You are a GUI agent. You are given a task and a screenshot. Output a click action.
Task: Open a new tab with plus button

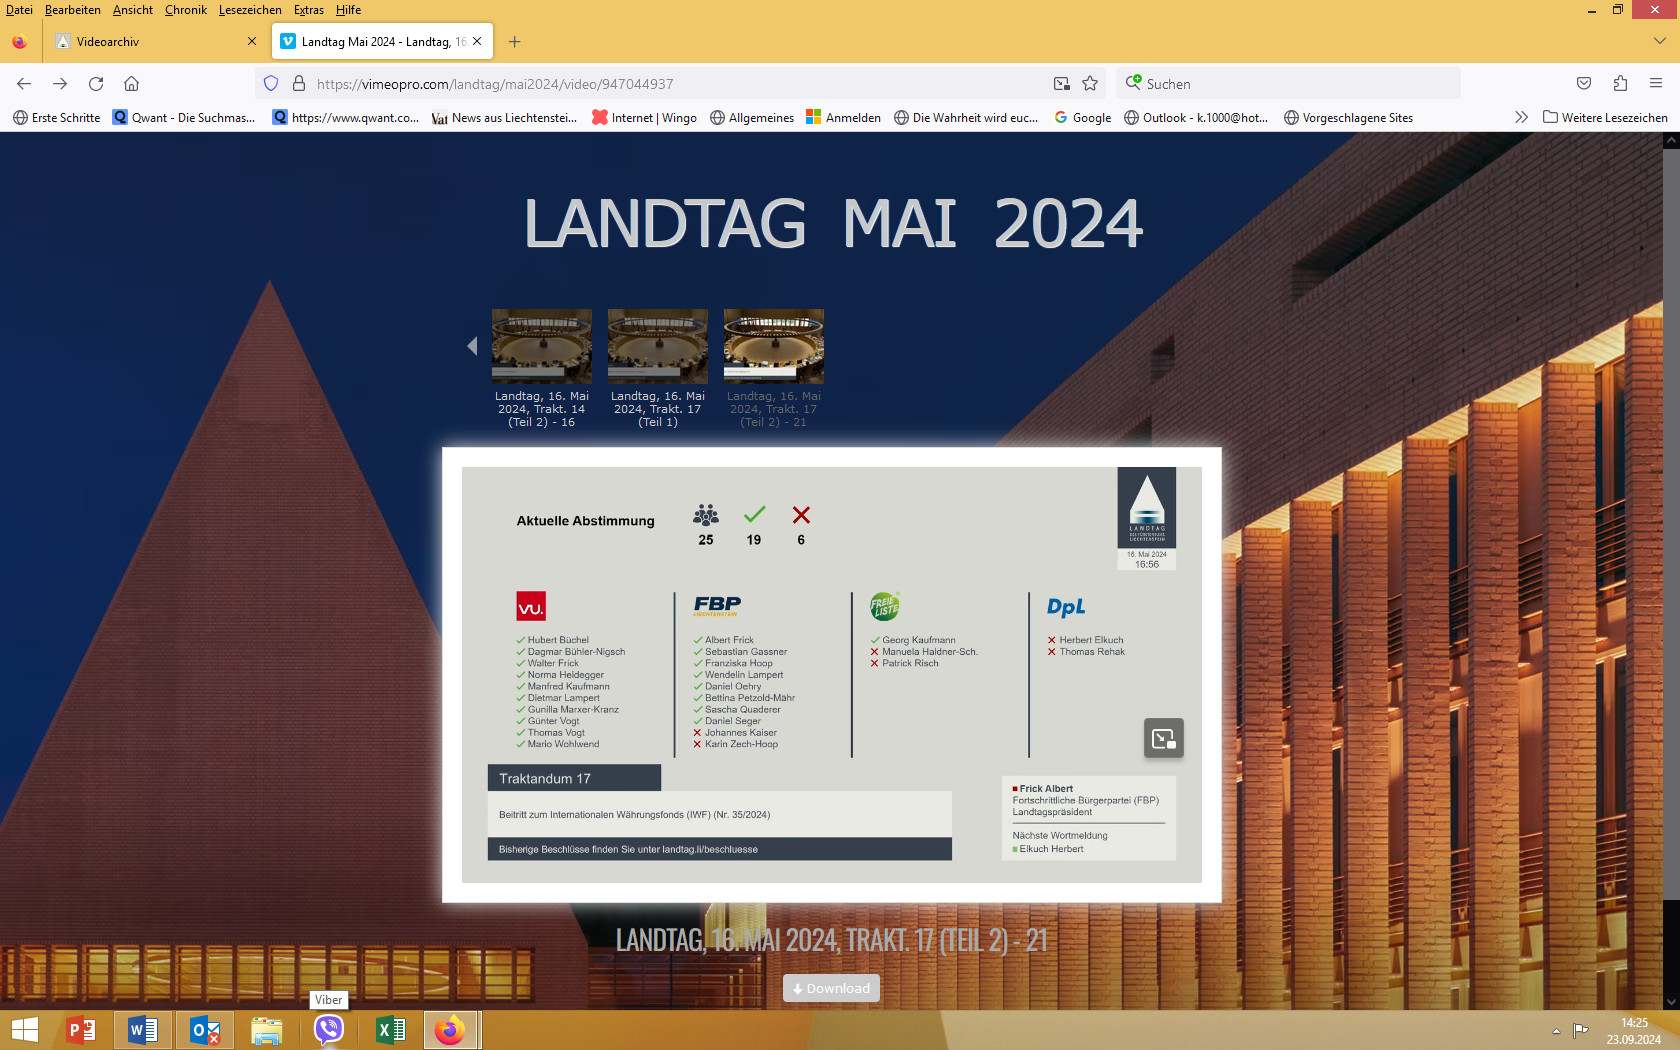point(514,42)
